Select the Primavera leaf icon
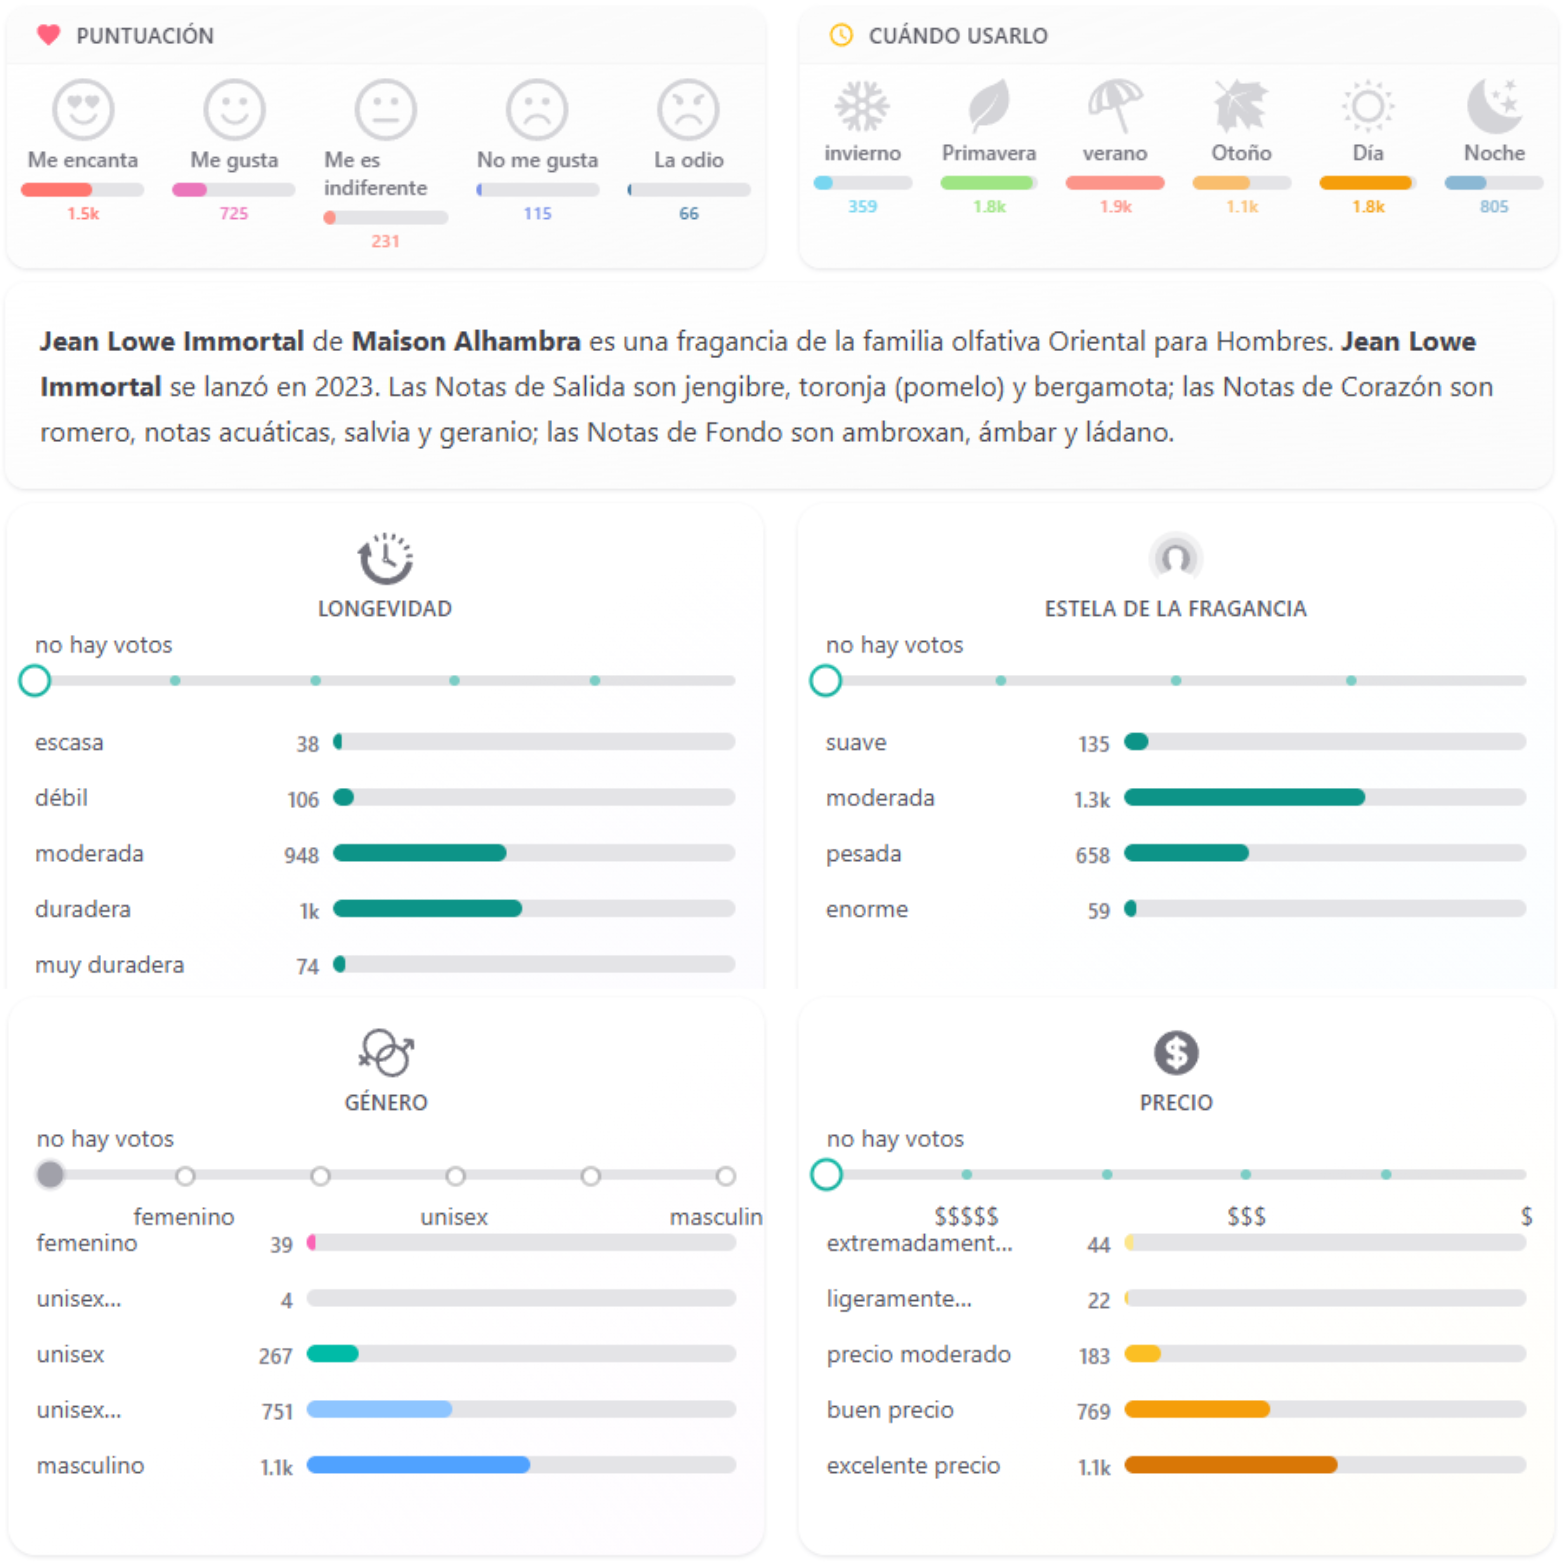The height and width of the screenshot is (1563, 1563). [988, 106]
